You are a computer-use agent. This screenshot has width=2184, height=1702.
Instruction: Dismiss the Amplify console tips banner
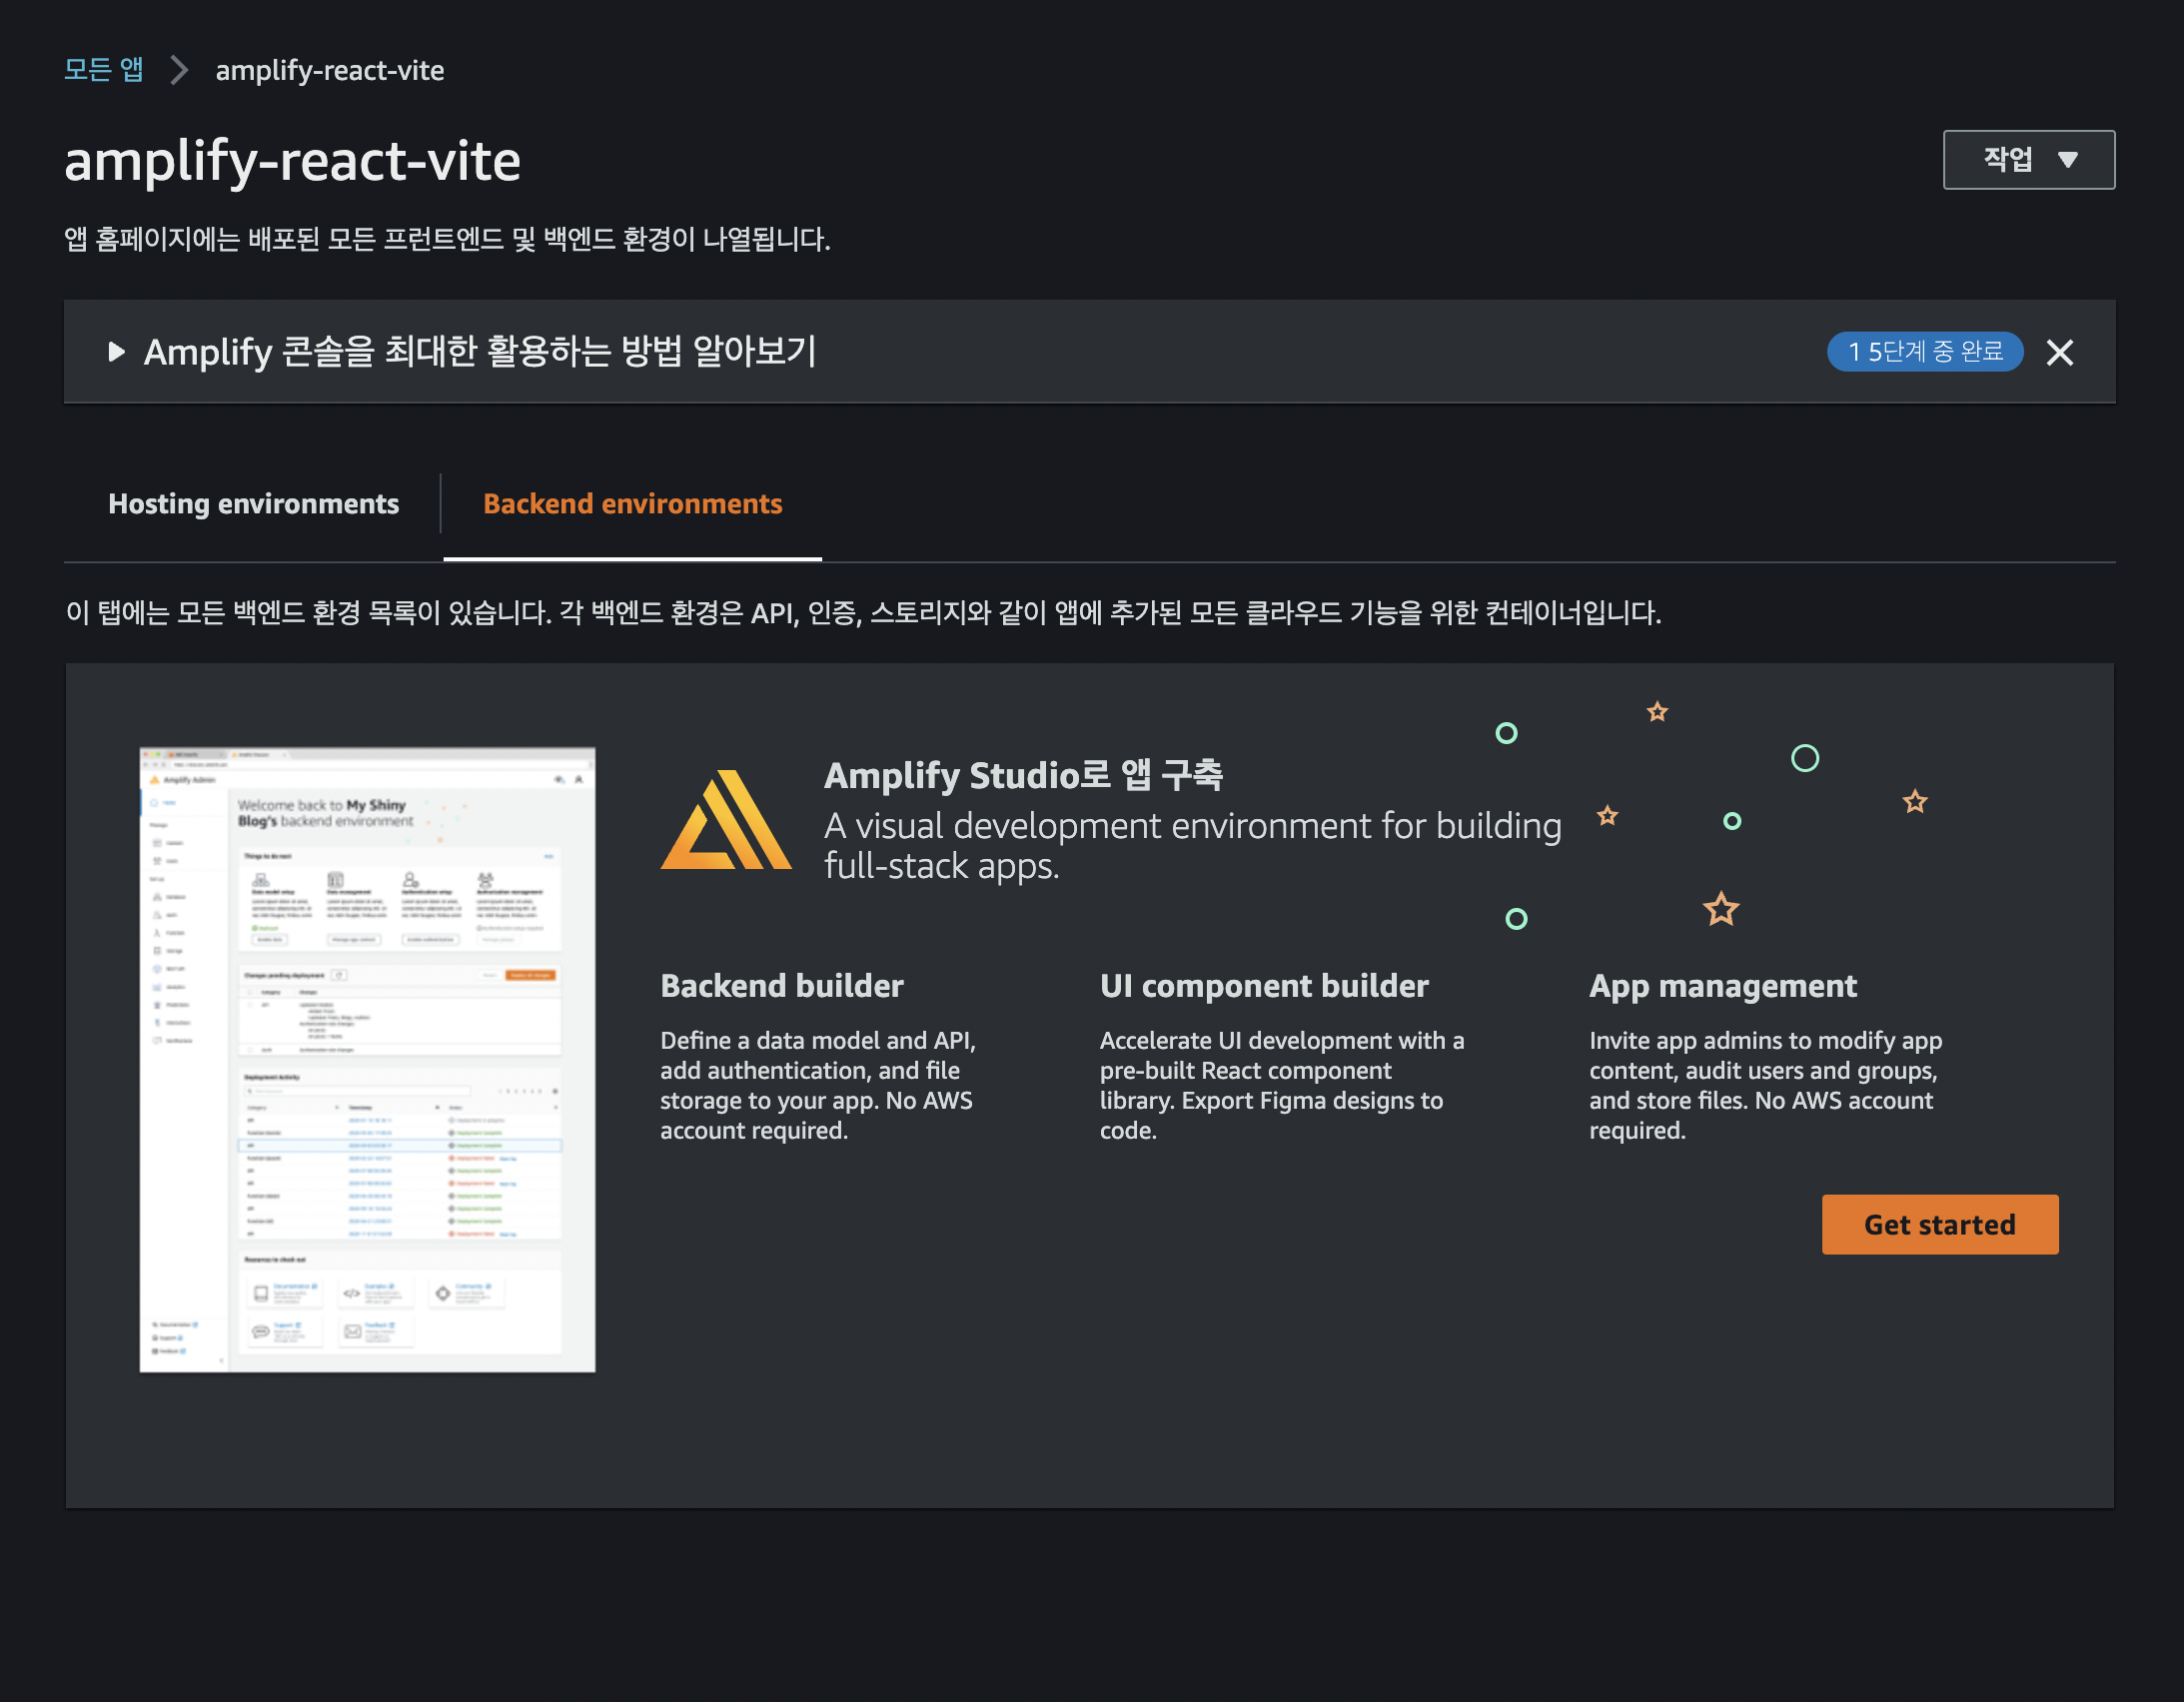tap(2059, 352)
